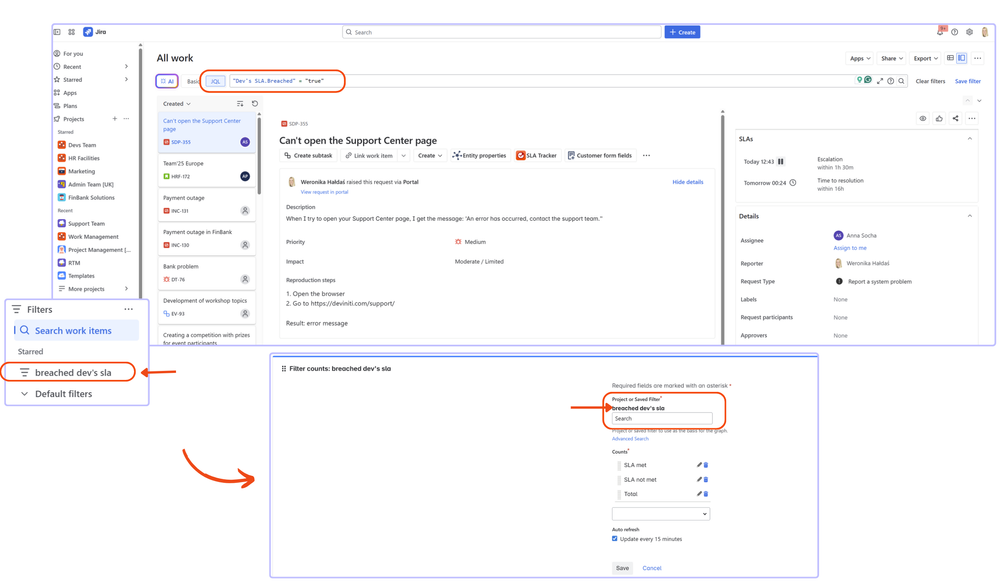
Task: Click the notifications bell icon
Action: (941, 32)
